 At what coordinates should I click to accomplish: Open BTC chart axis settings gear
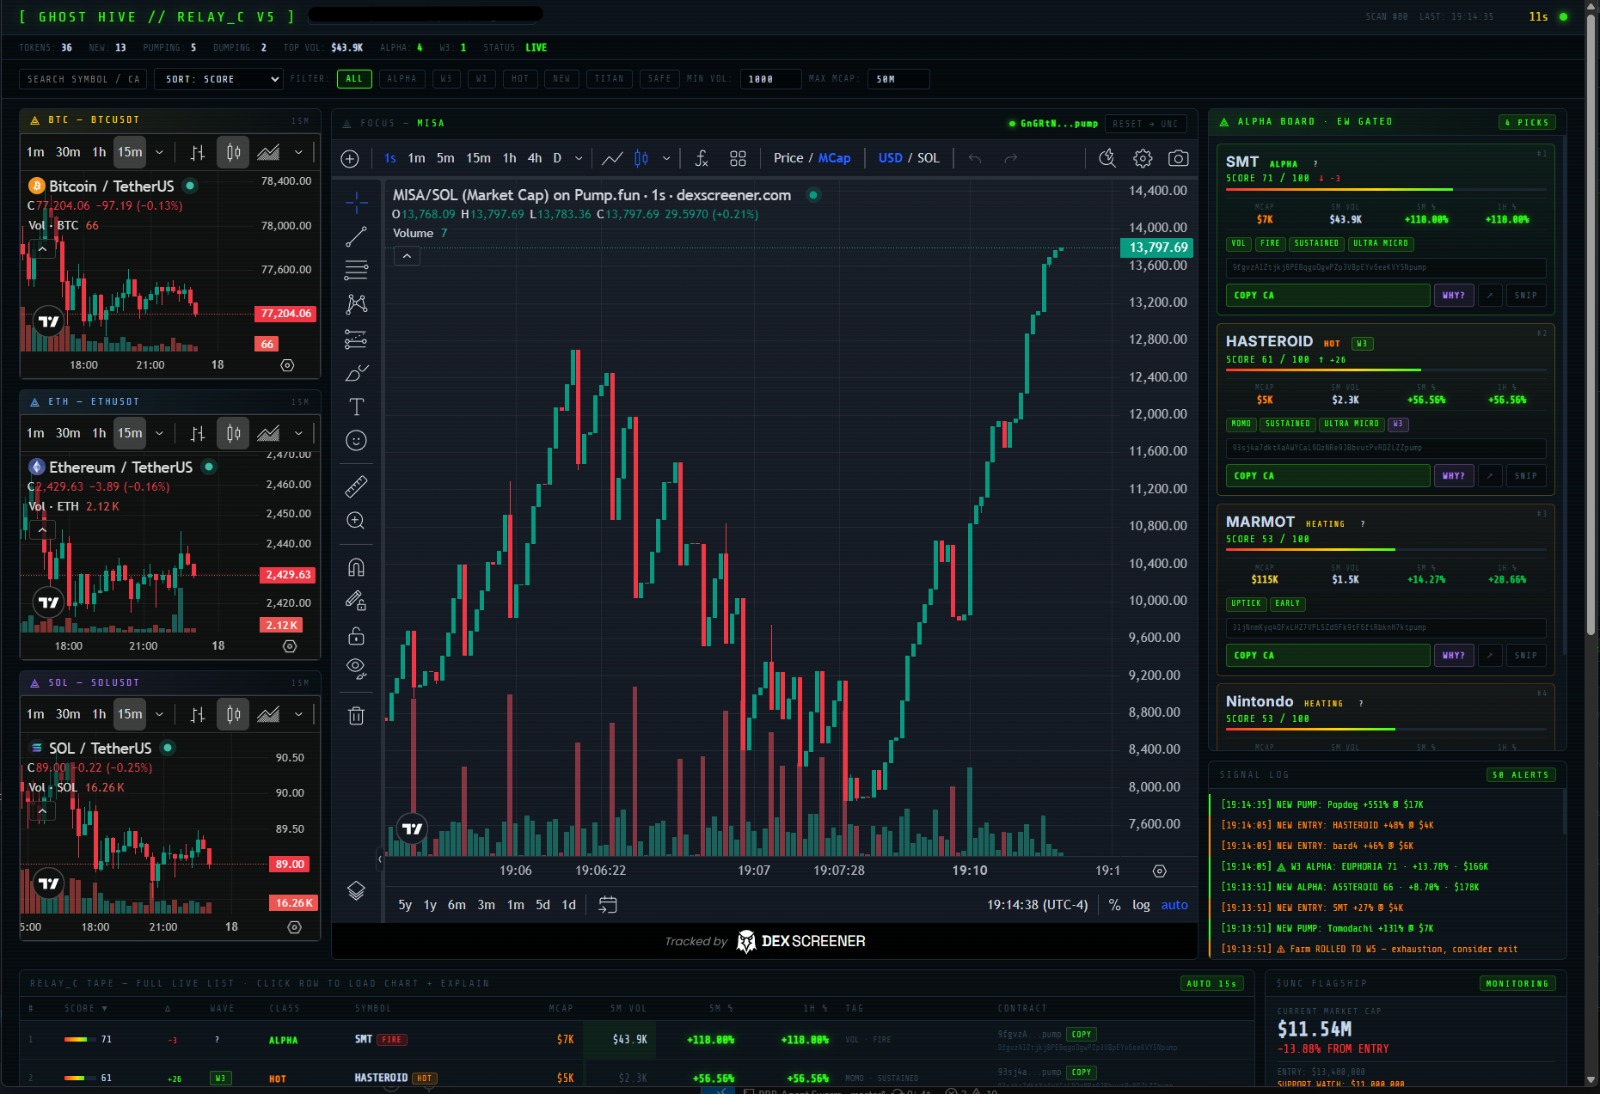point(287,365)
